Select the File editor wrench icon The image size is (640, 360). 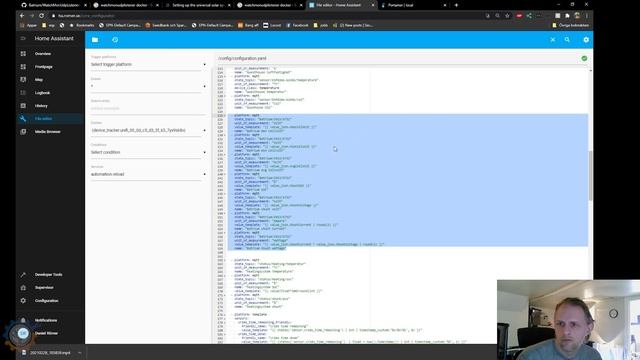(23, 119)
